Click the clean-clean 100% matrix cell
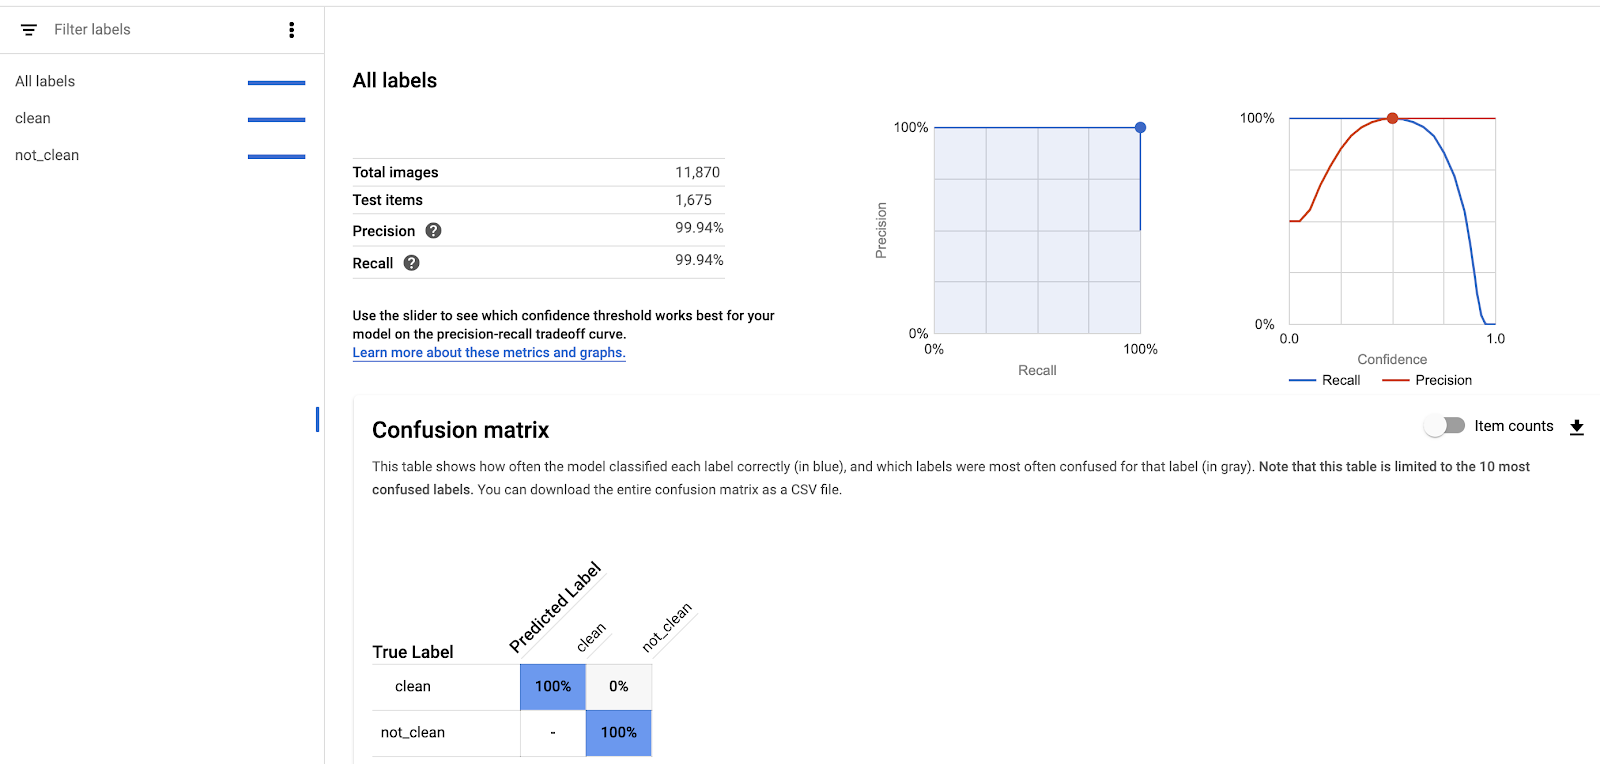Image resolution: width=1600 pixels, height=764 pixels. point(552,687)
